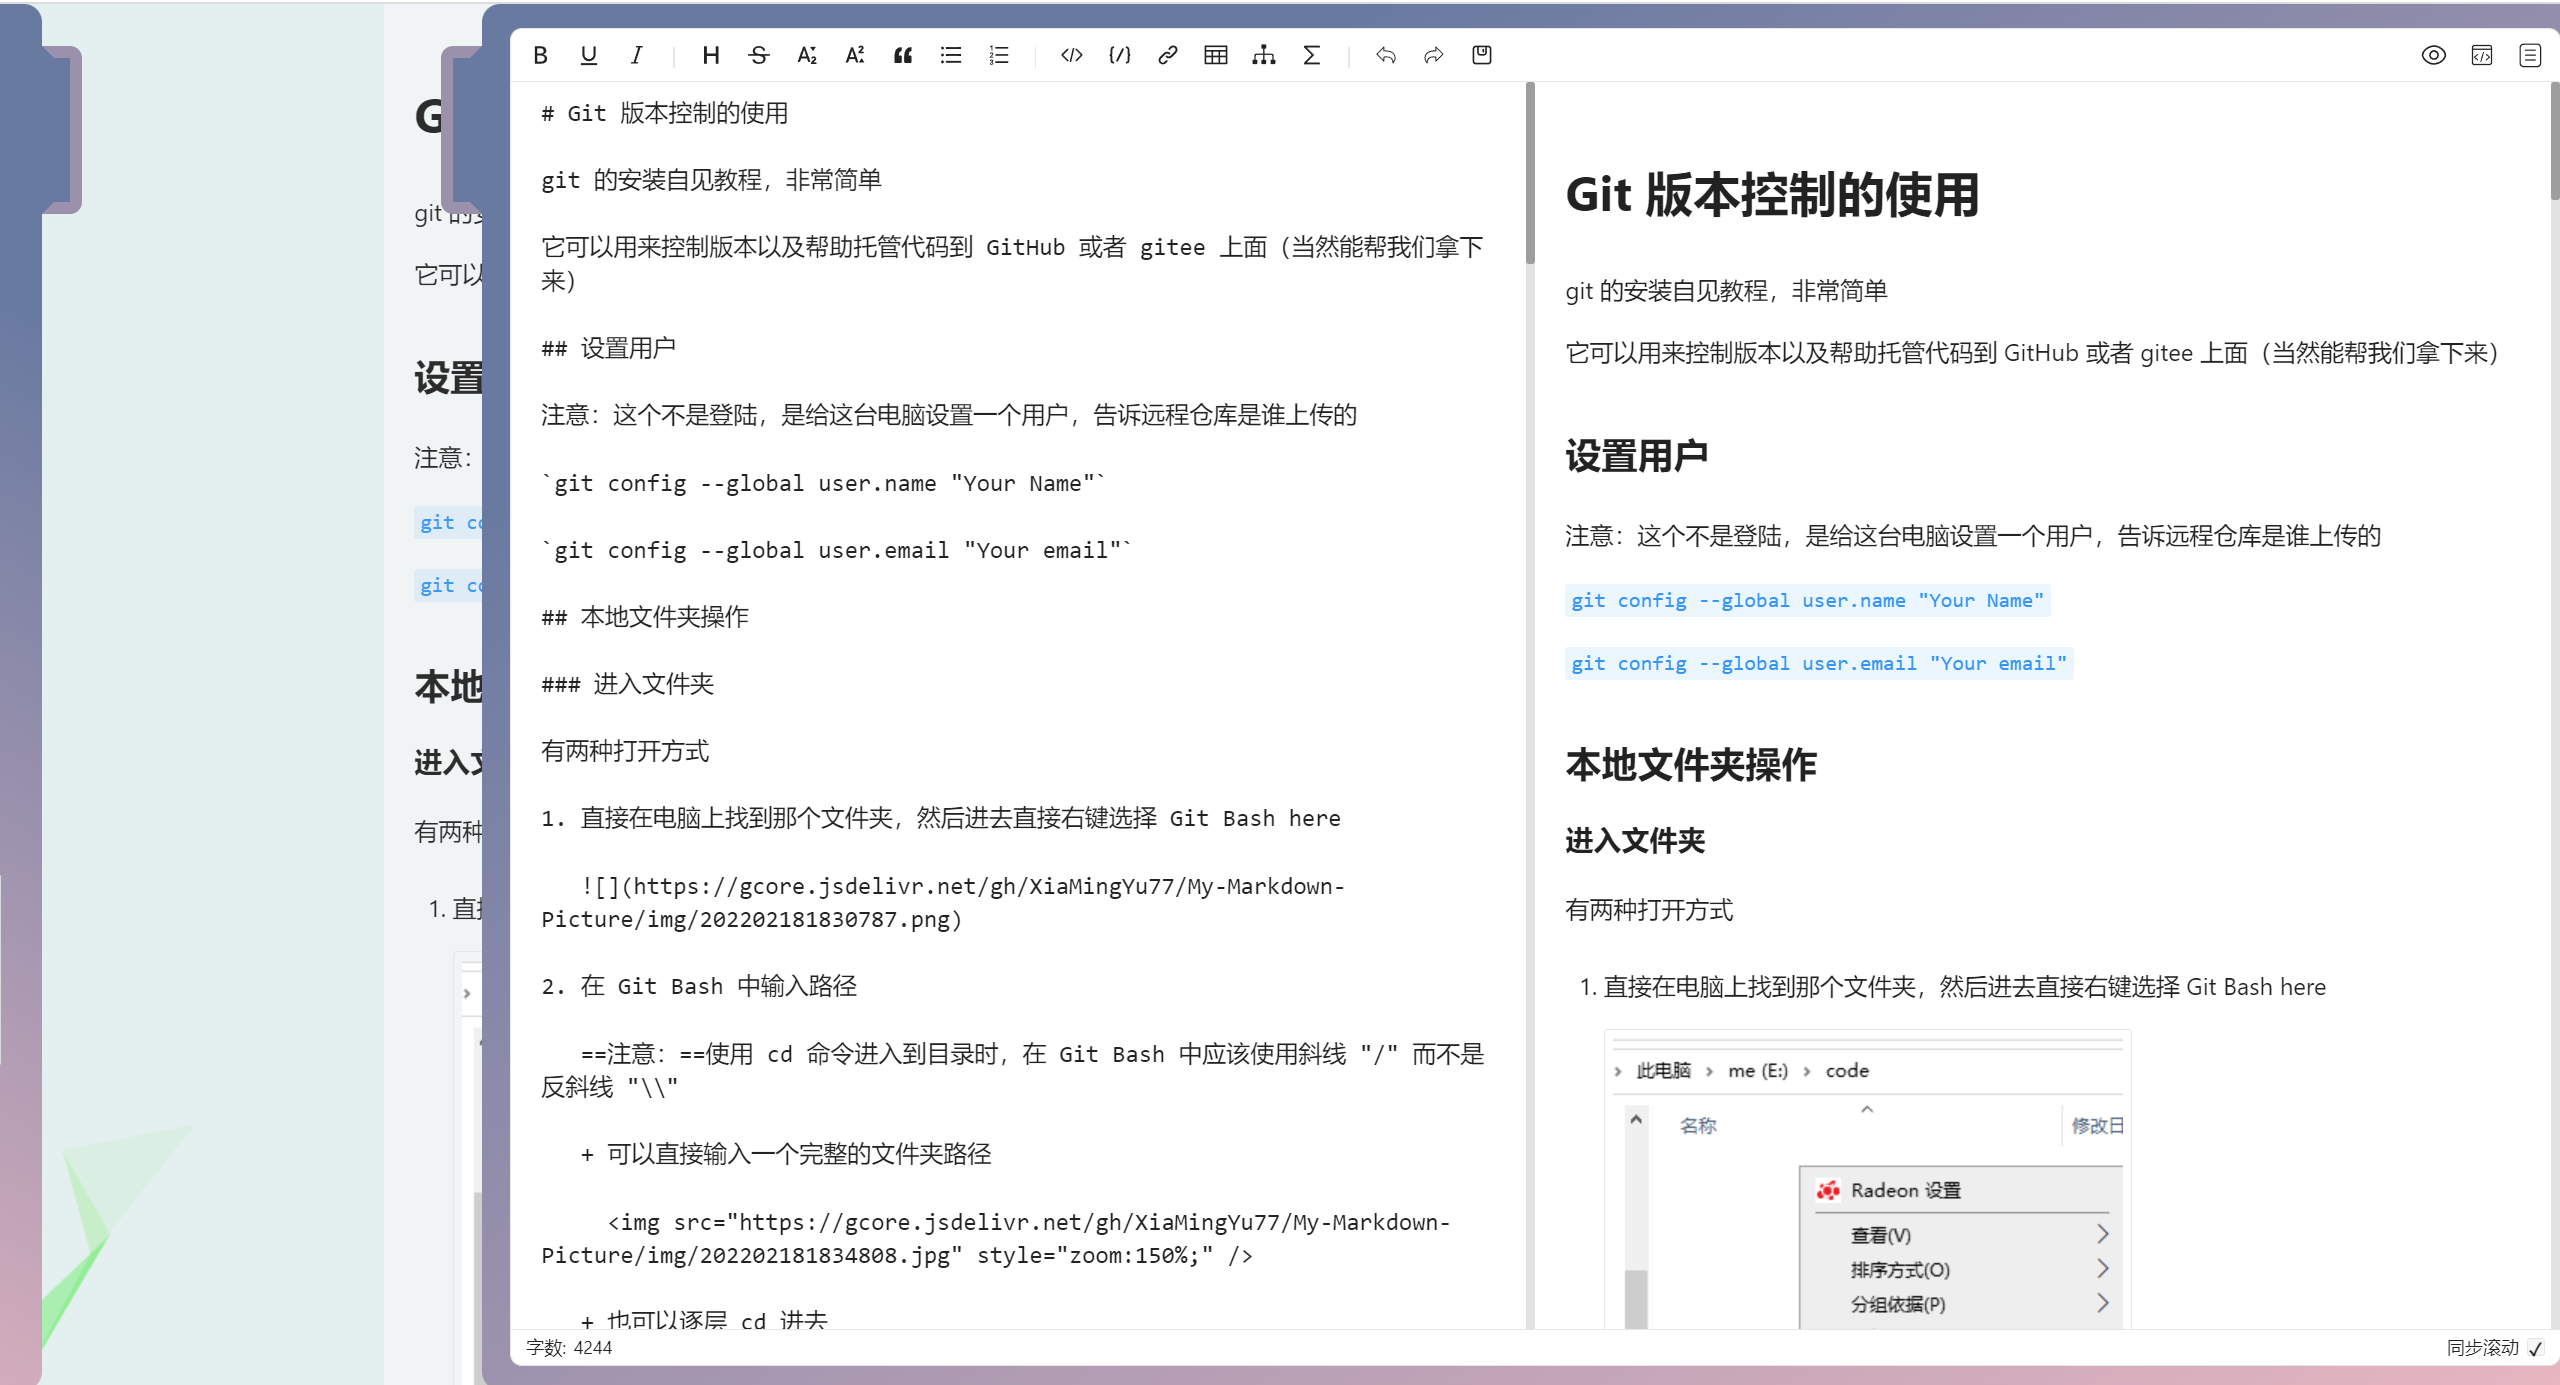Insert an unordered list
The image size is (2560, 1385).
point(950,55)
